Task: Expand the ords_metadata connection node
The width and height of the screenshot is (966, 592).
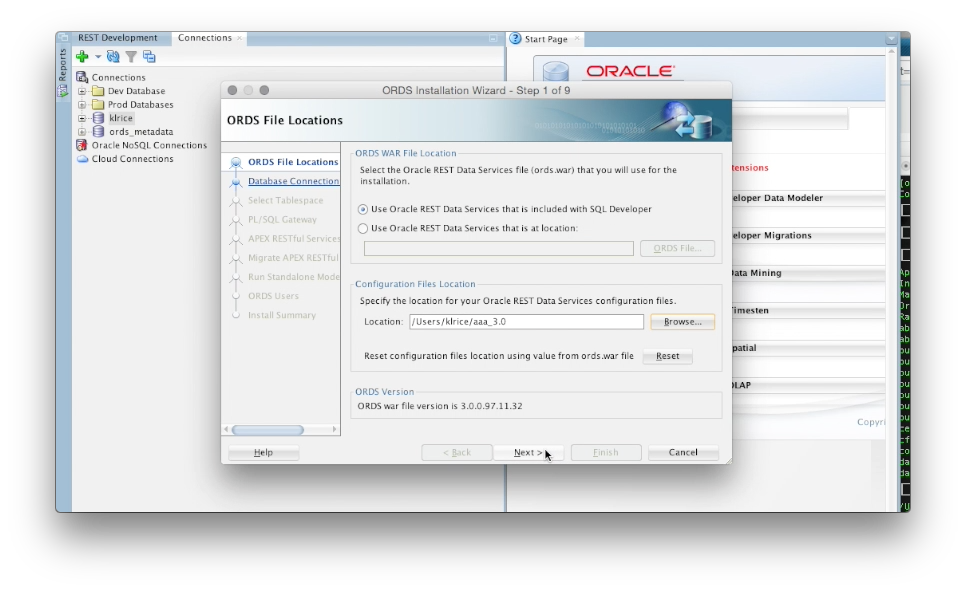Action: [x=82, y=131]
